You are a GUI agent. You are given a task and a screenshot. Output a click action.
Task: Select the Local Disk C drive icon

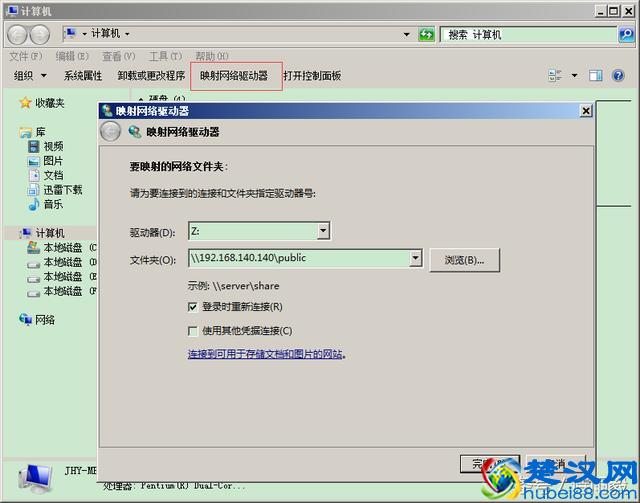pyautogui.click(x=33, y=247)
